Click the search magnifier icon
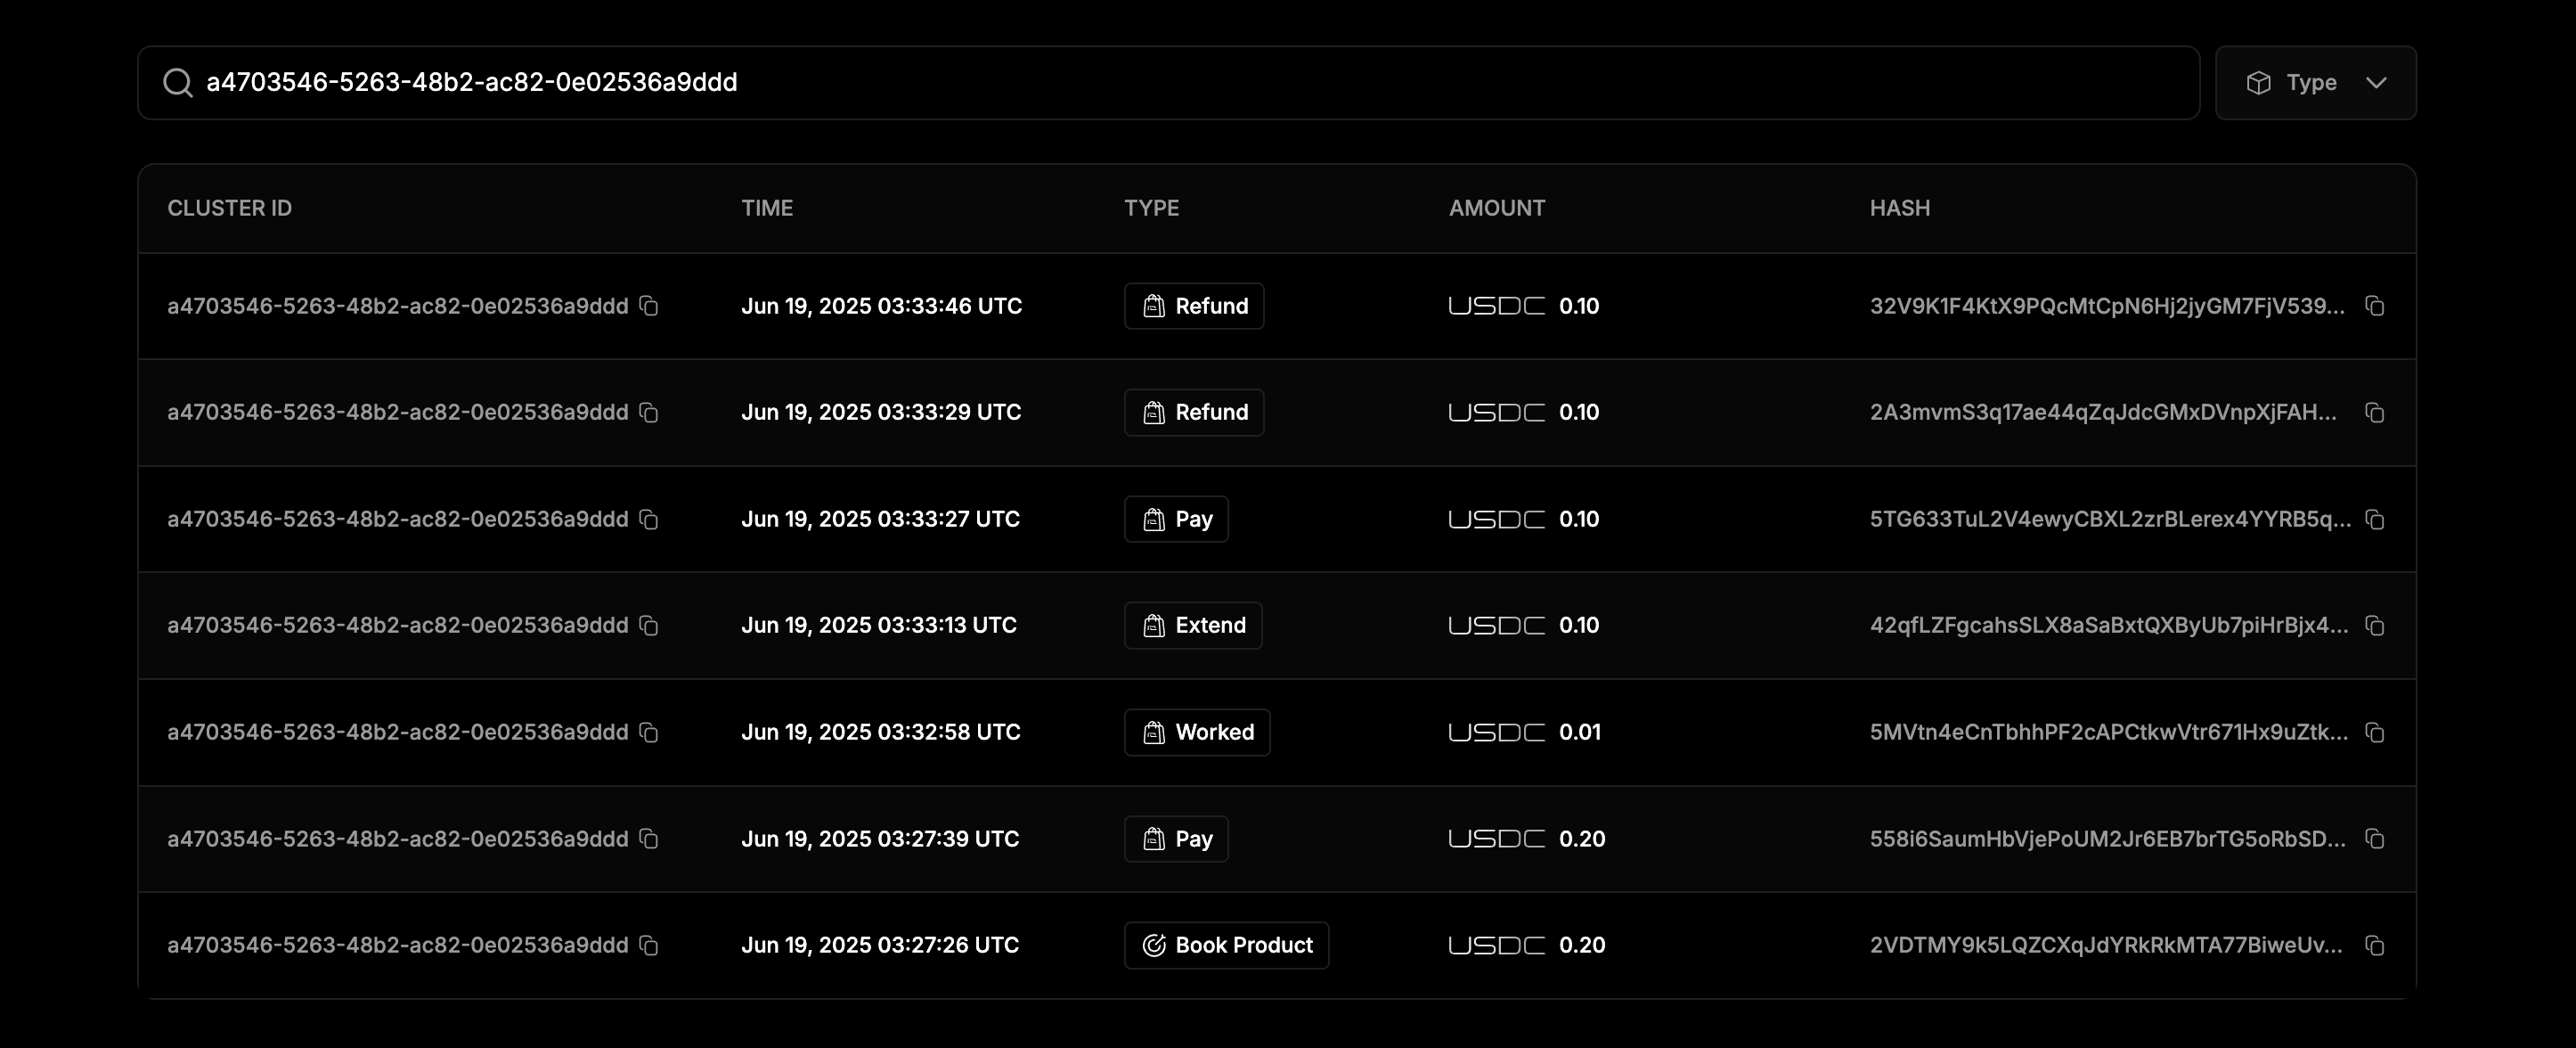The width and height of the screenshot is (2576, 1048). [178, 83]
